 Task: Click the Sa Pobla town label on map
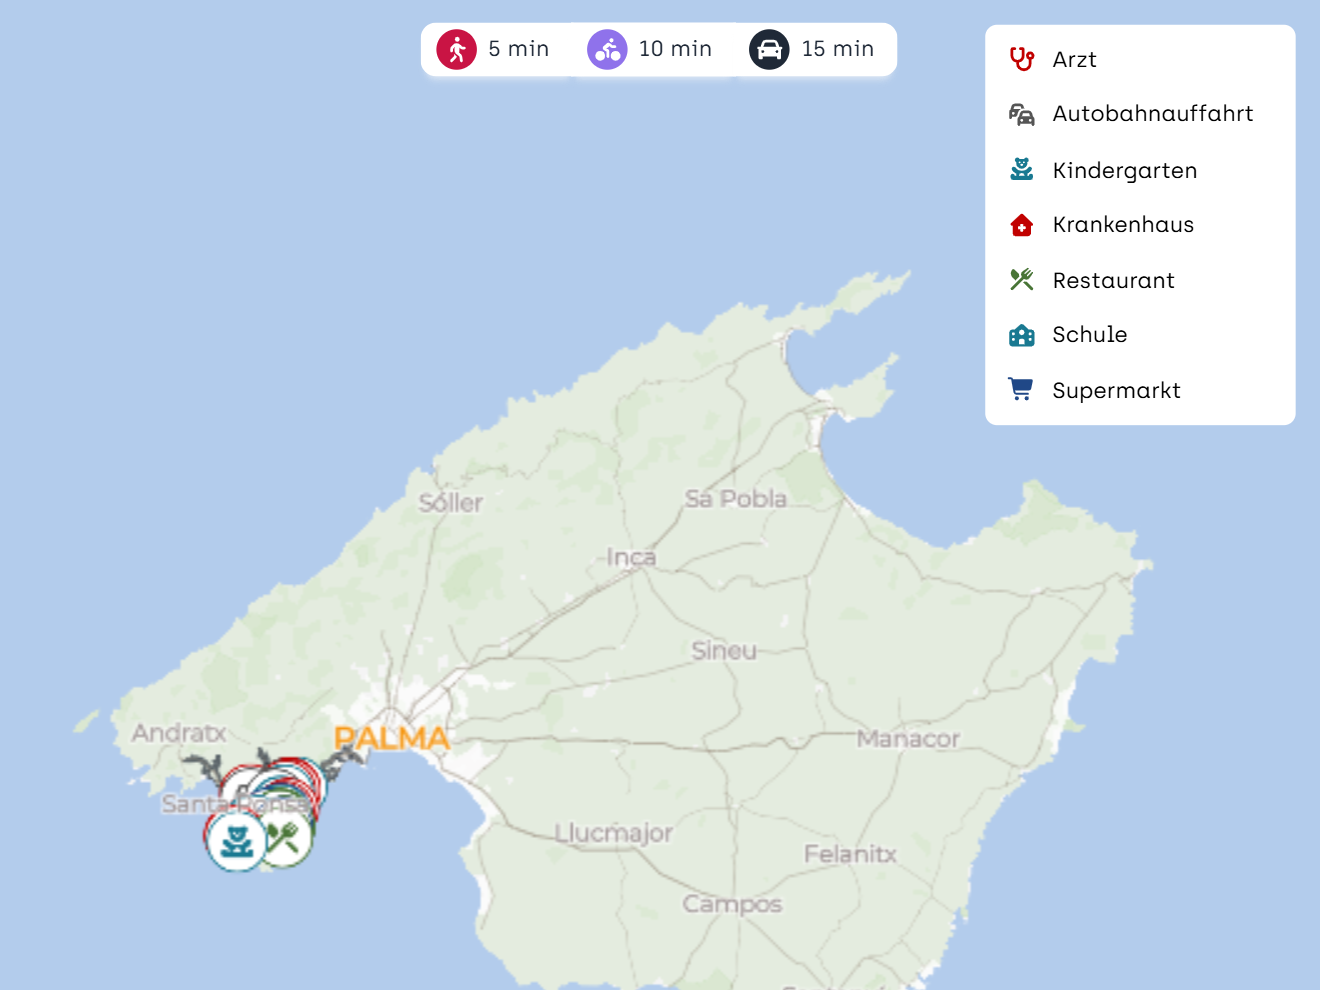click(735, 498)
